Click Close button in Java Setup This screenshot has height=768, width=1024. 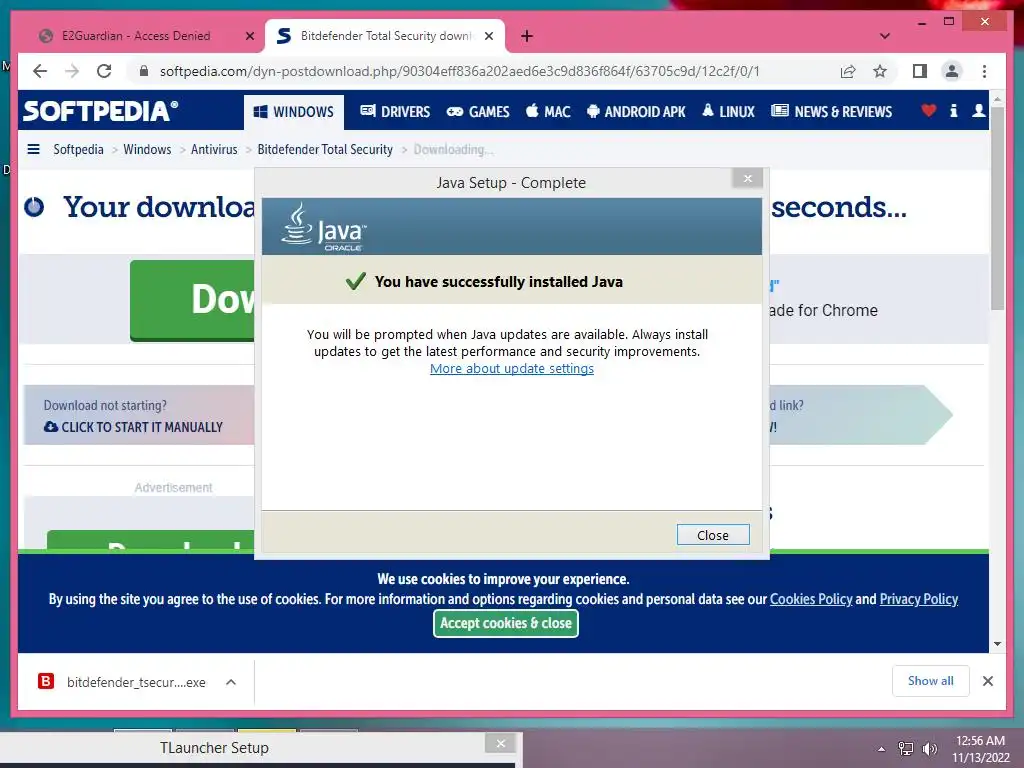[x=713, y=535]
